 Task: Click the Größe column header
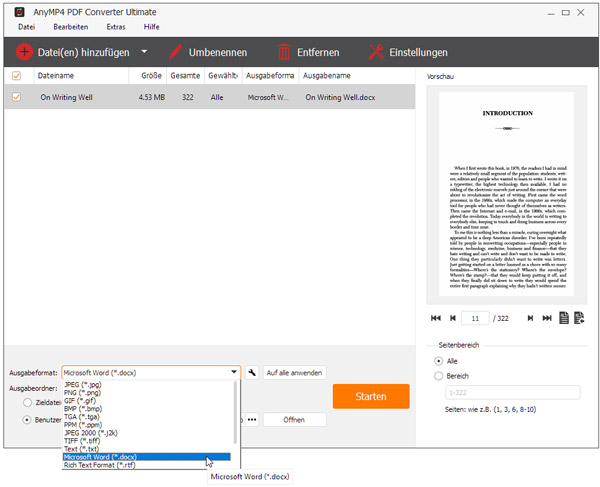(148, 76)
